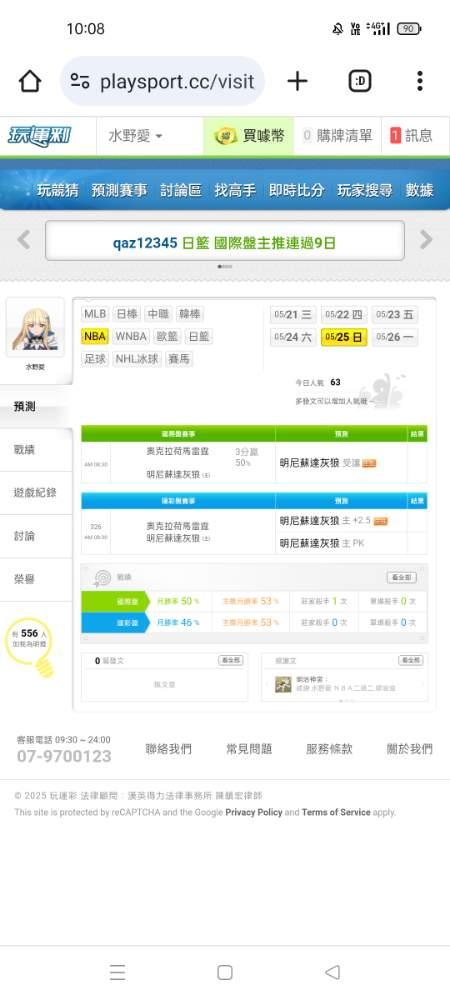Open the browser three-dot menu
Viewport: 450px width, 1000px height.
point(419,81)
